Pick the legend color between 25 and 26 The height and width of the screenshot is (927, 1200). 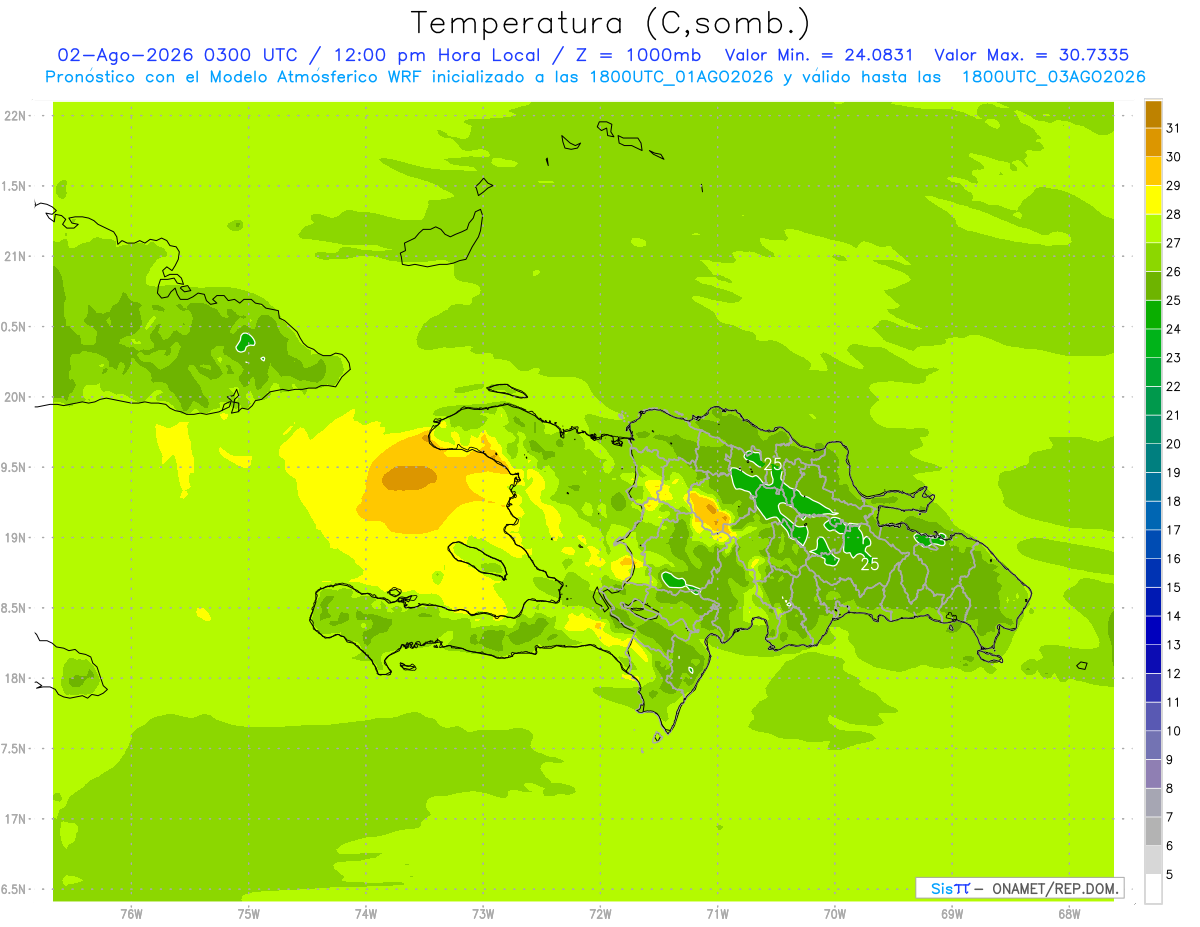pos(1153,286)
